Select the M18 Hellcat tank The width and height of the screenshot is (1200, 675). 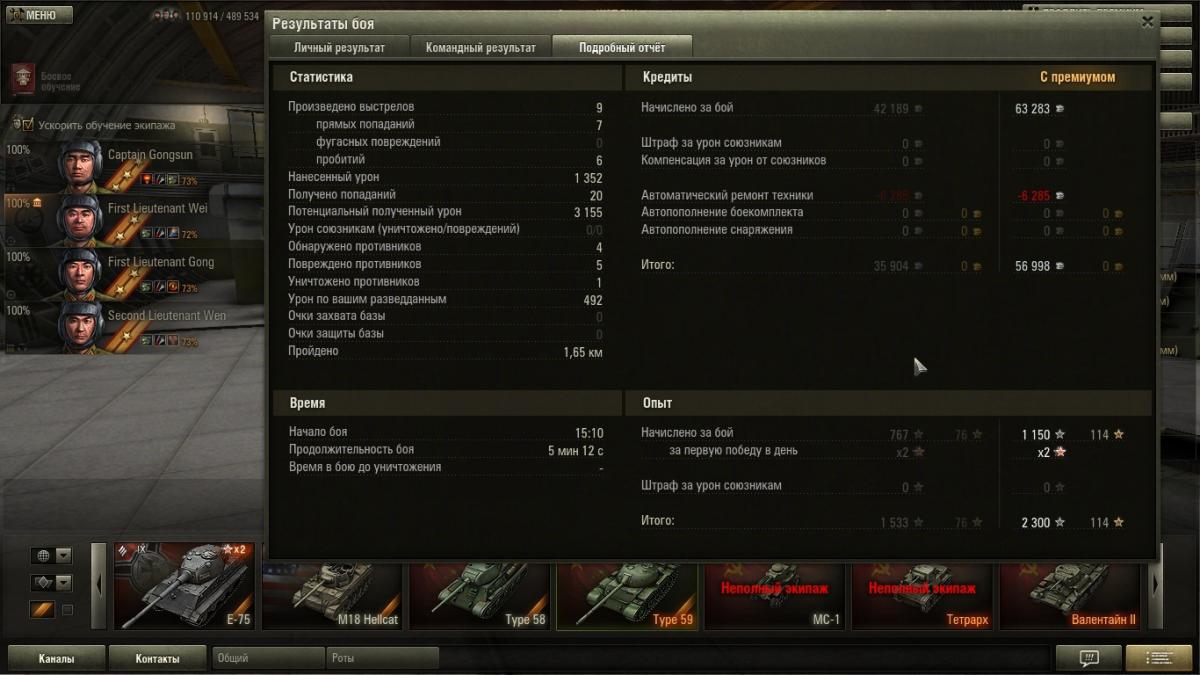[x=331, y=596]
